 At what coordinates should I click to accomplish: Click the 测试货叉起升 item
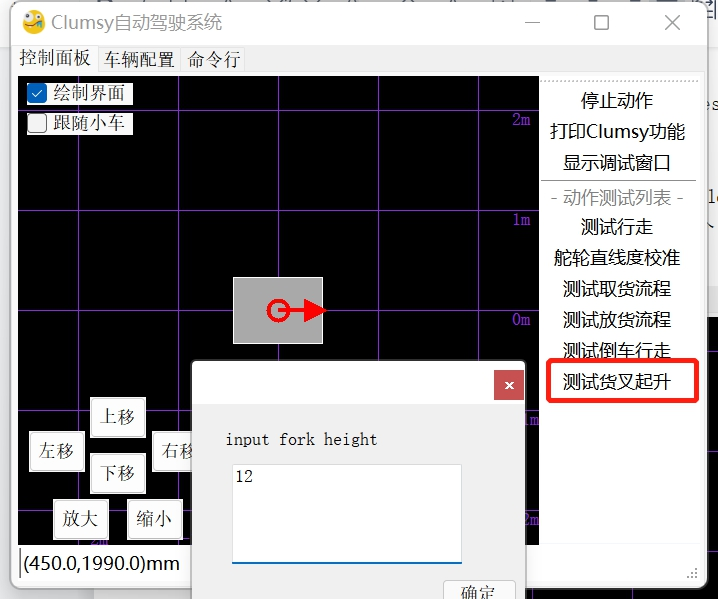coord(617,382)
